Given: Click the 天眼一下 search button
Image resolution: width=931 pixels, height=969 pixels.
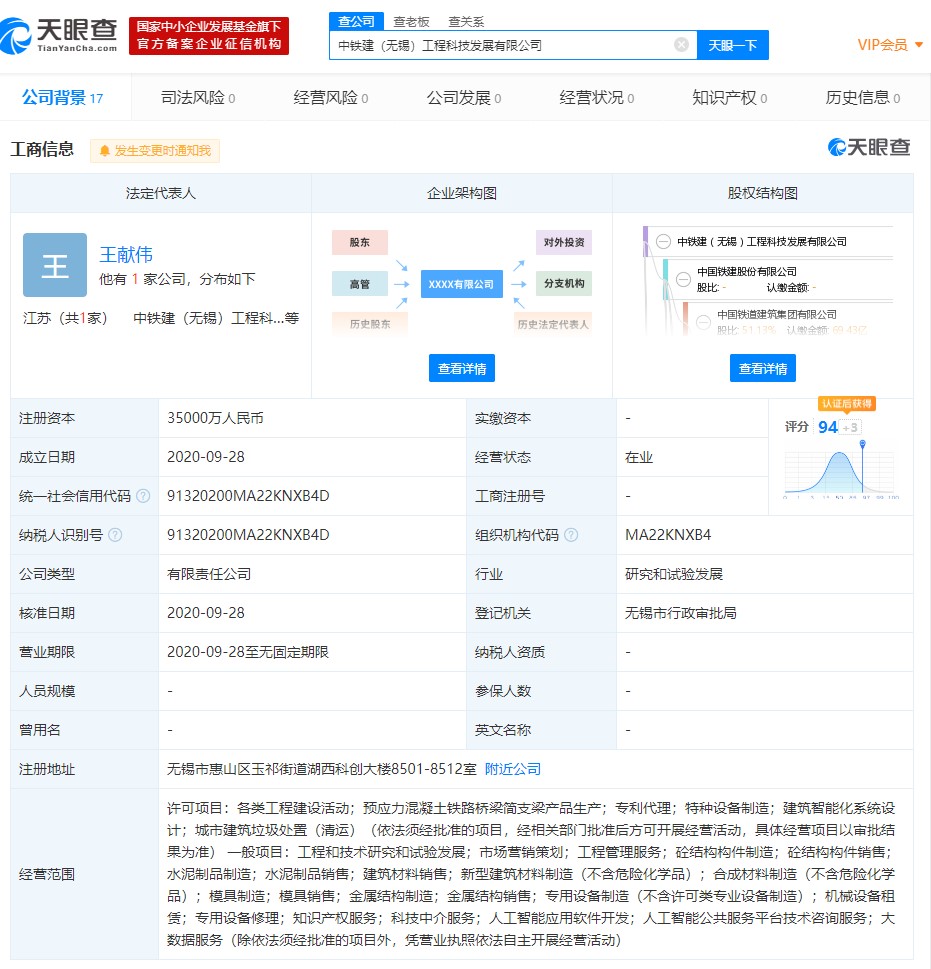Looking at the screenshot, I should (x=733, y=45).
